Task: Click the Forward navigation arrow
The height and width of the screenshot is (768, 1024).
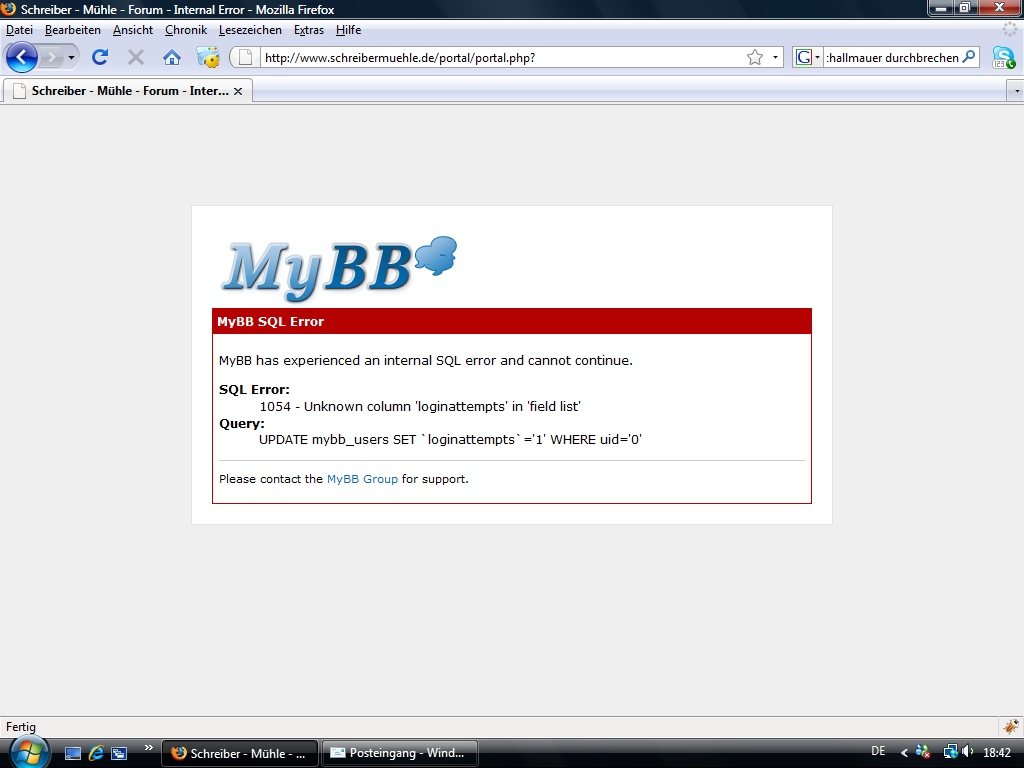Action: pos(52,57)
